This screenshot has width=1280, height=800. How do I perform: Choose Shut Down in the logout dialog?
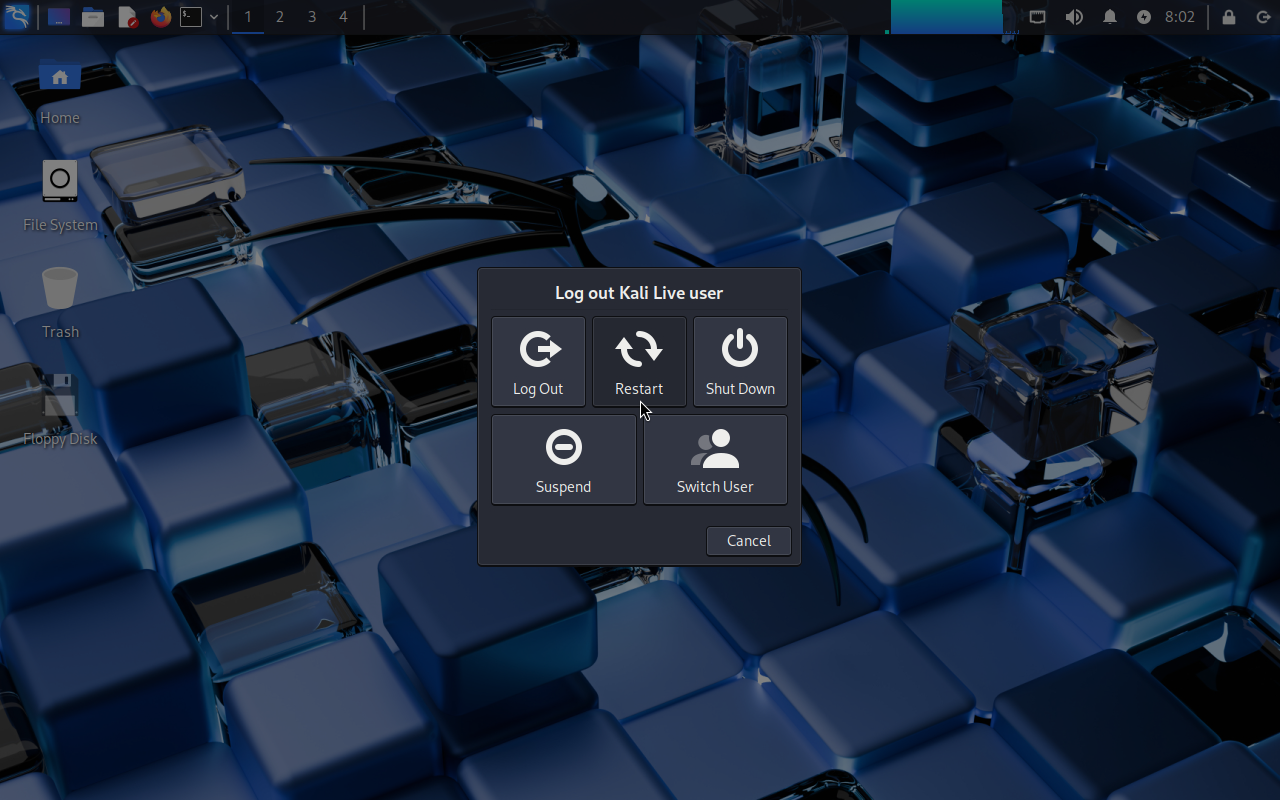coord(740,361)
